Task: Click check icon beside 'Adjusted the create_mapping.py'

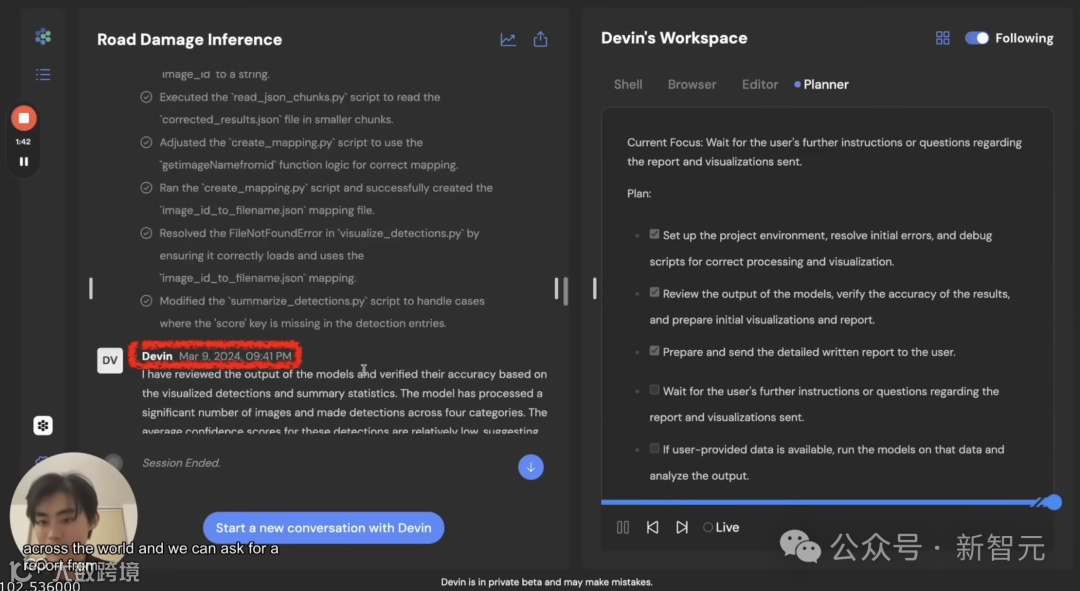Action: (146, 143)
